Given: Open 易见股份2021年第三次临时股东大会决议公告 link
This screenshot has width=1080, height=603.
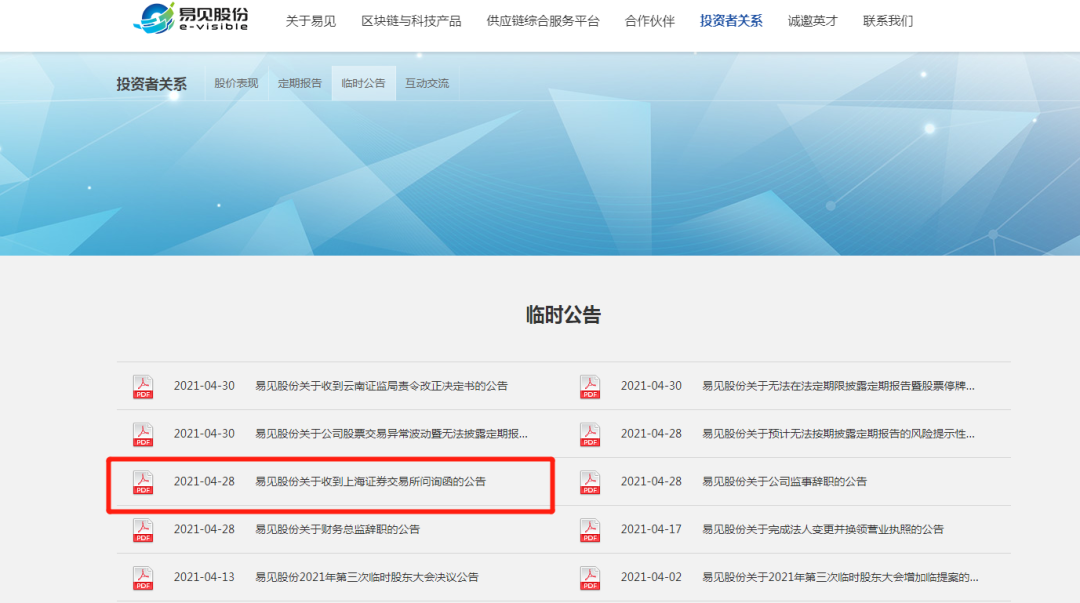Looking at the screenshot, I should click(x=366, y=577).
